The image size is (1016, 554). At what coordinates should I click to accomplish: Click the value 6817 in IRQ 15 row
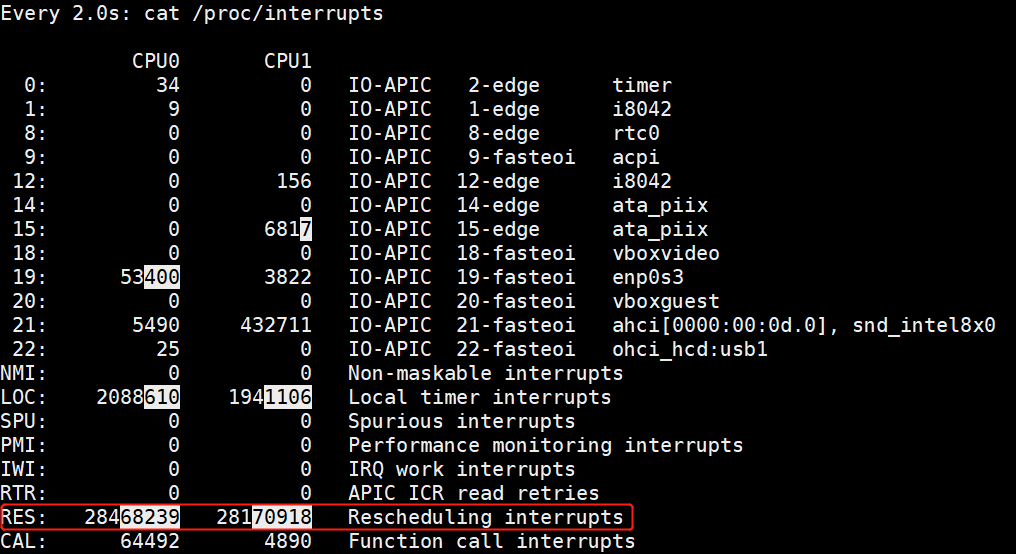288,229
